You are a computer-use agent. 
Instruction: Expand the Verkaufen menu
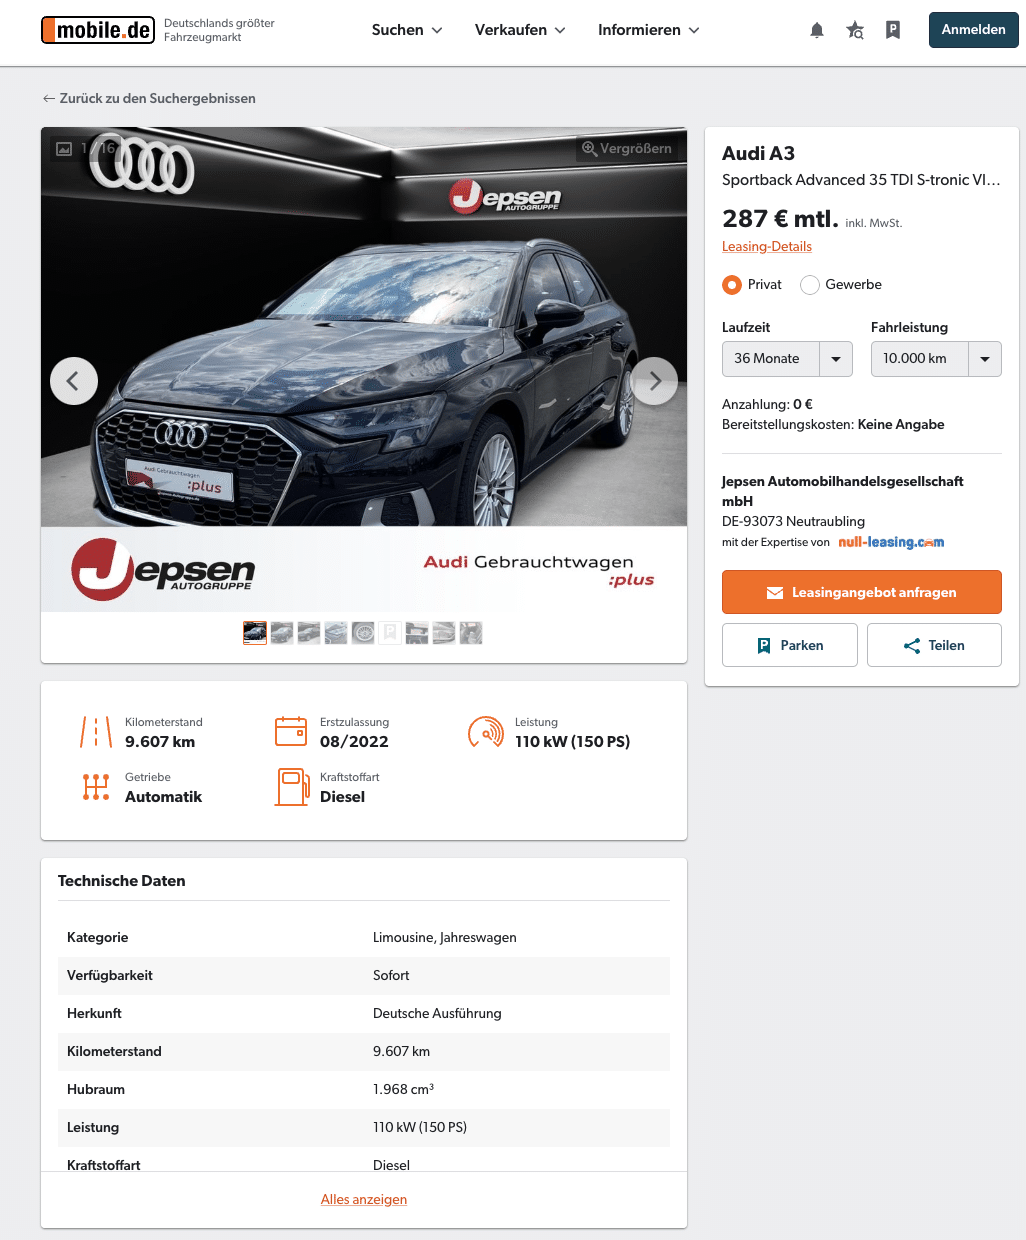[x=520, y=30]
